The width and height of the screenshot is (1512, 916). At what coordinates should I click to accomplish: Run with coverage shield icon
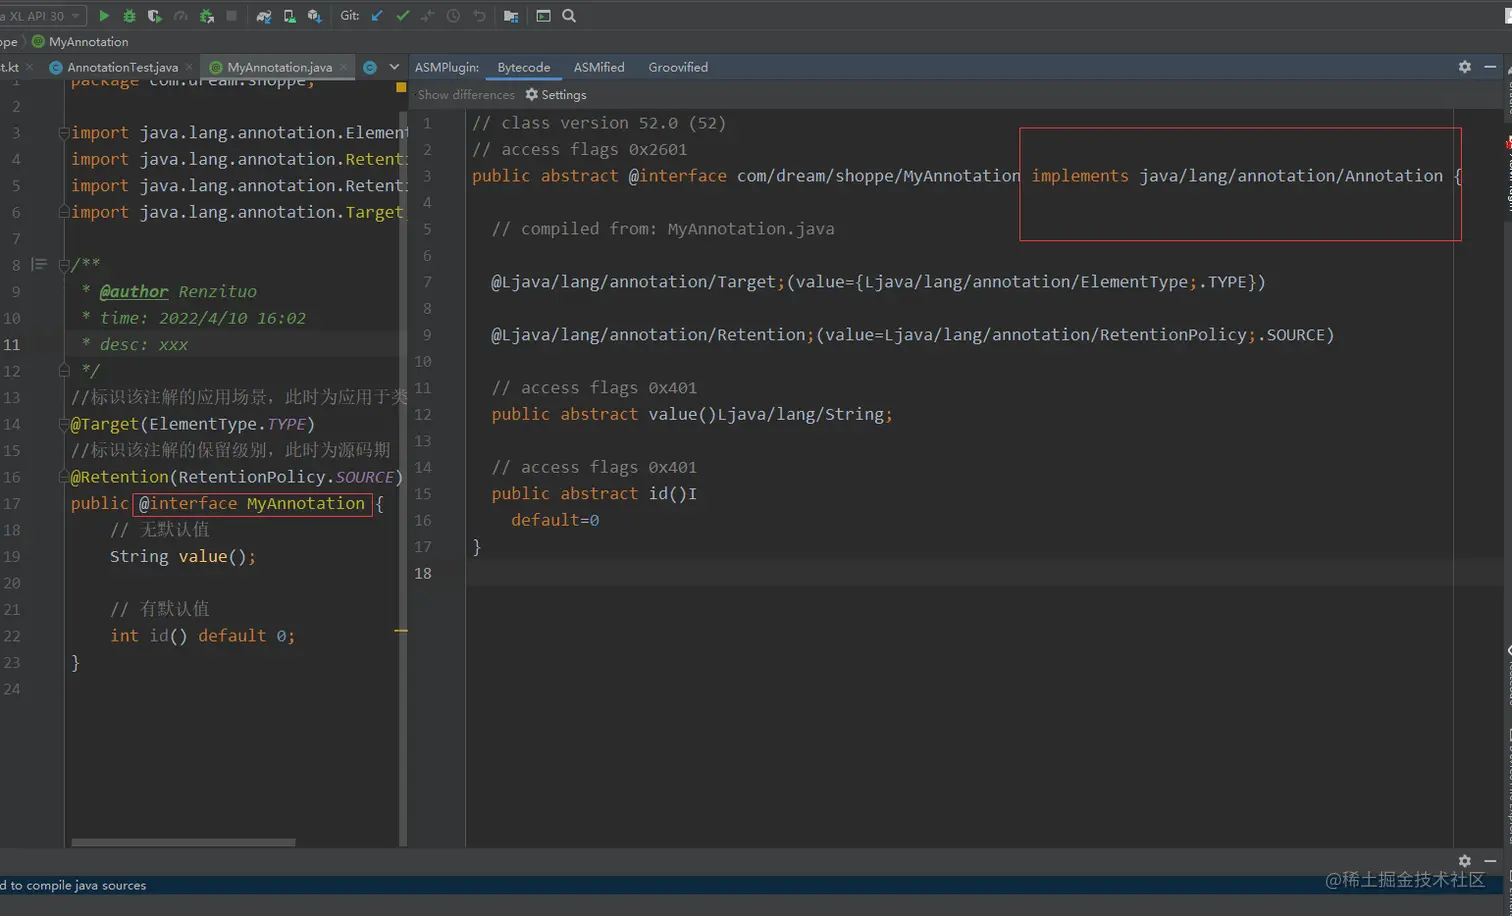pyautogui.click(x=154, y=16)
